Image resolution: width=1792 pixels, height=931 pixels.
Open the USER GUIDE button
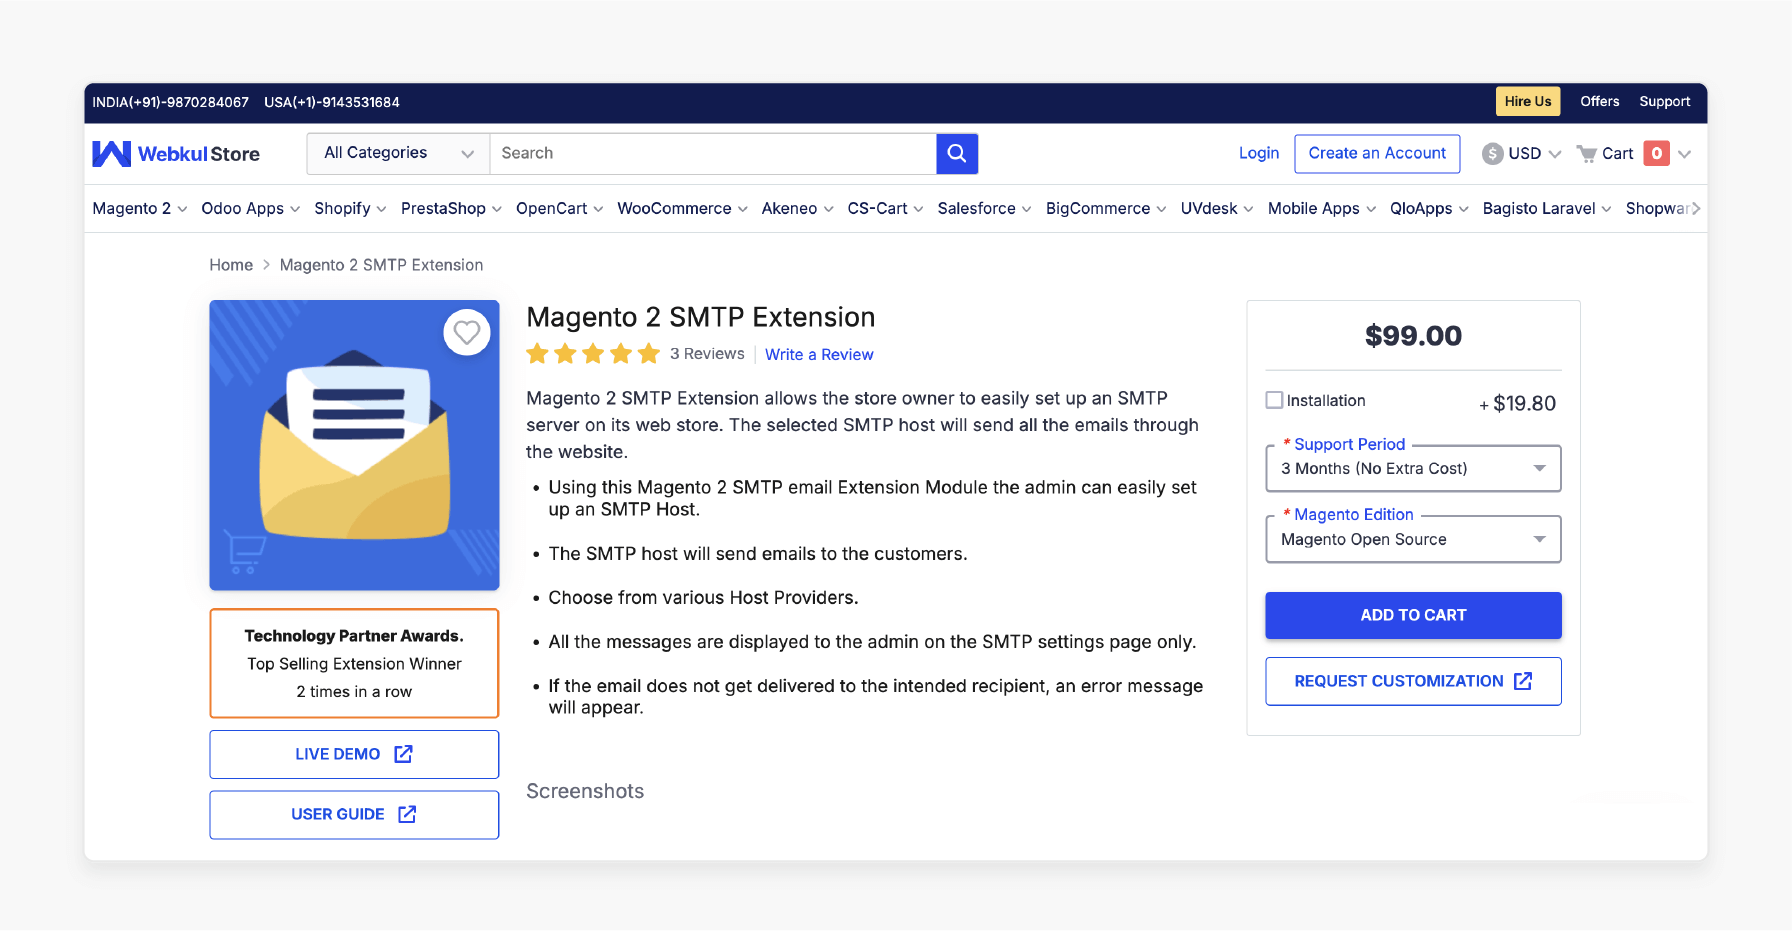tap(354, 814)
